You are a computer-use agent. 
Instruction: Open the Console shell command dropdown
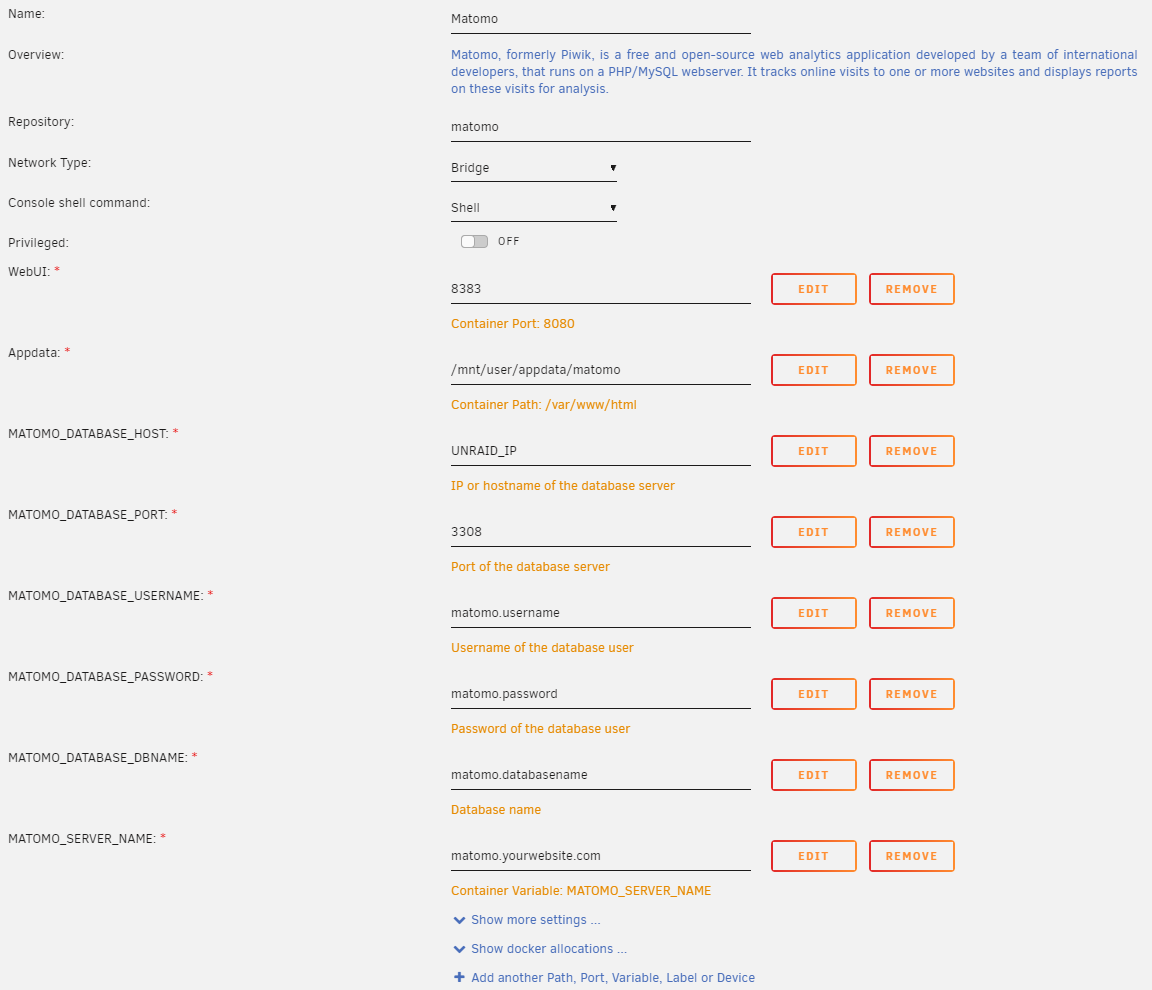pyautogui.click(x=533, y=208)
